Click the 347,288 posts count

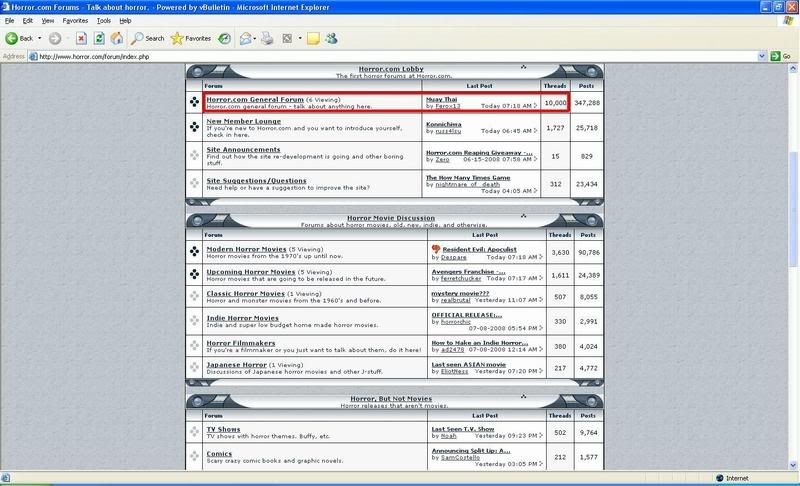coord(587,103)
